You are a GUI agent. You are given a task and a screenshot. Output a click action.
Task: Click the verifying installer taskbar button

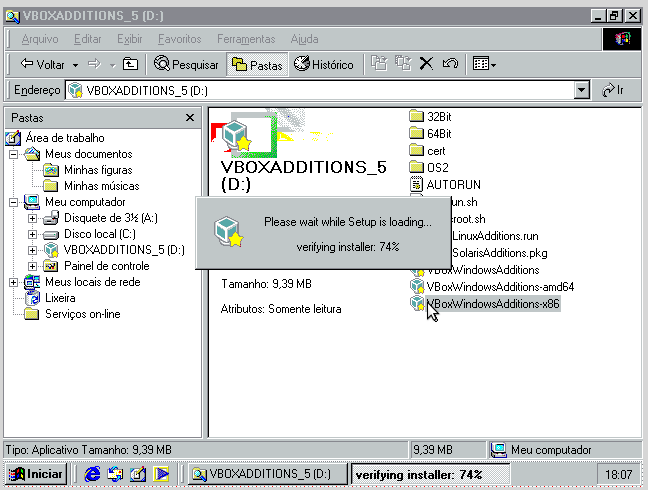(x=430, y=474)
